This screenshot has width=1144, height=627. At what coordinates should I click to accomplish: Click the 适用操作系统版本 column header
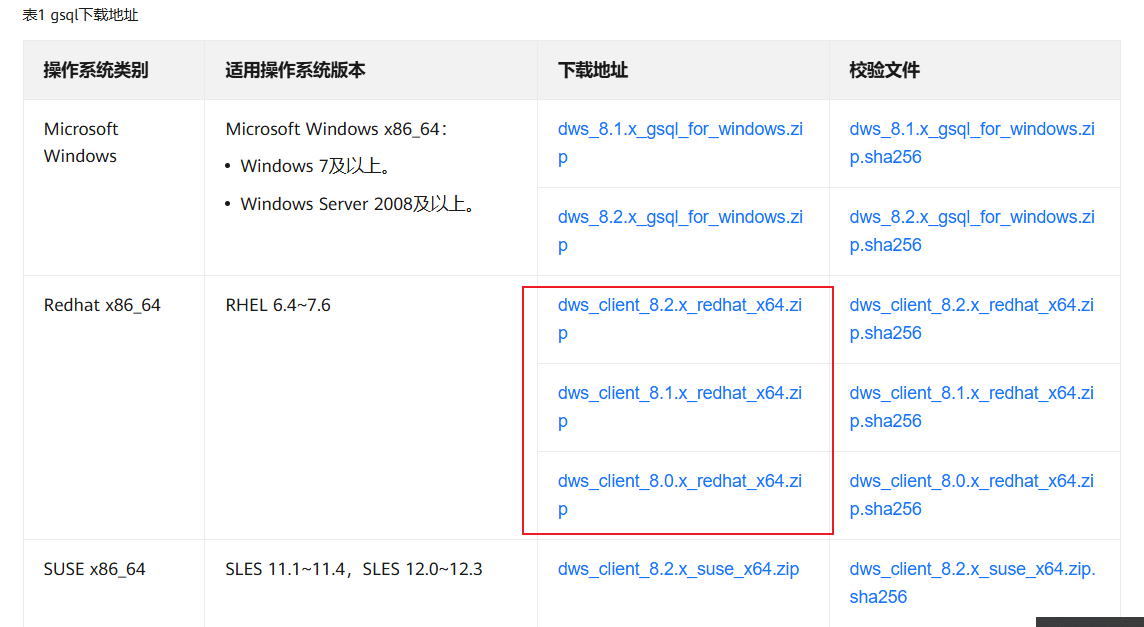pos(295,70)
